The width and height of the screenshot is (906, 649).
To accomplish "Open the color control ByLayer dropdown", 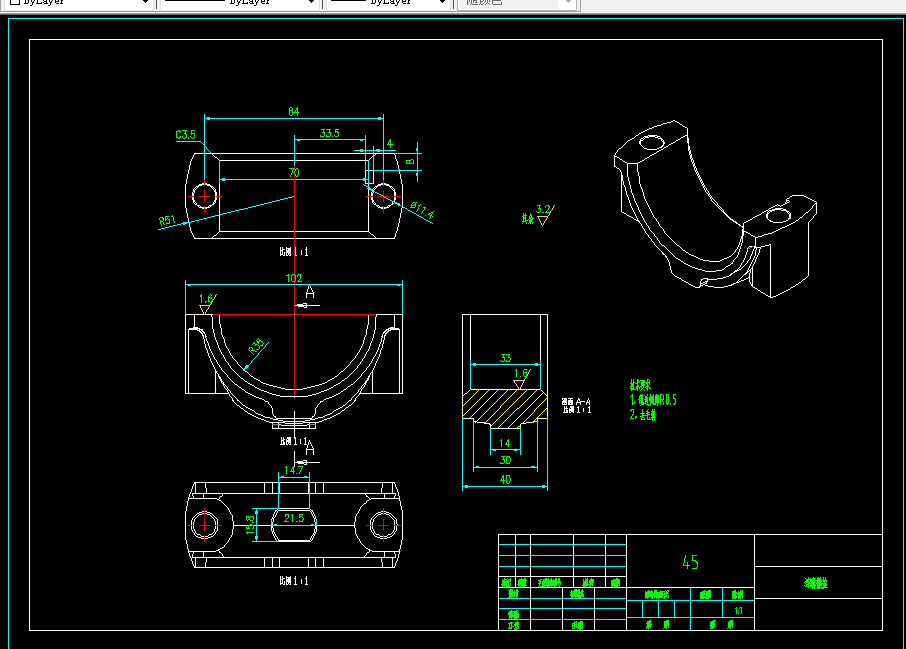I will [x=78, y=2].
